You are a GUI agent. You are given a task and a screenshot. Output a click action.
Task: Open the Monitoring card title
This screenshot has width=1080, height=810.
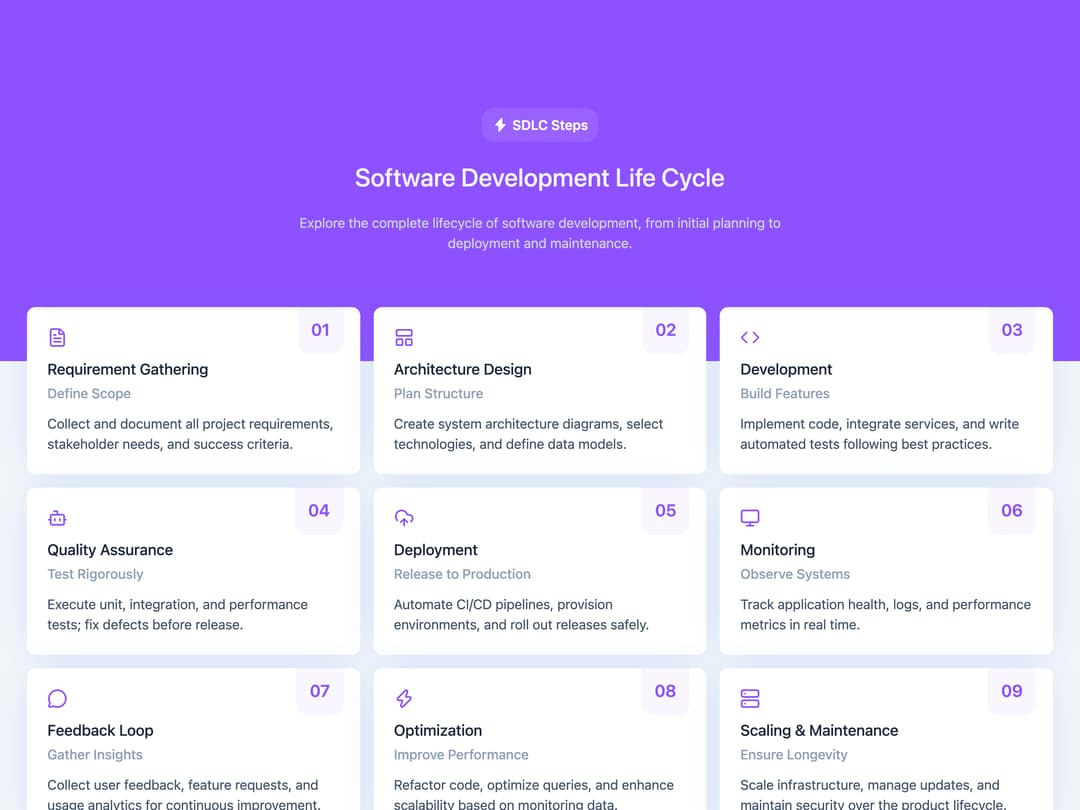click(778, 550)
